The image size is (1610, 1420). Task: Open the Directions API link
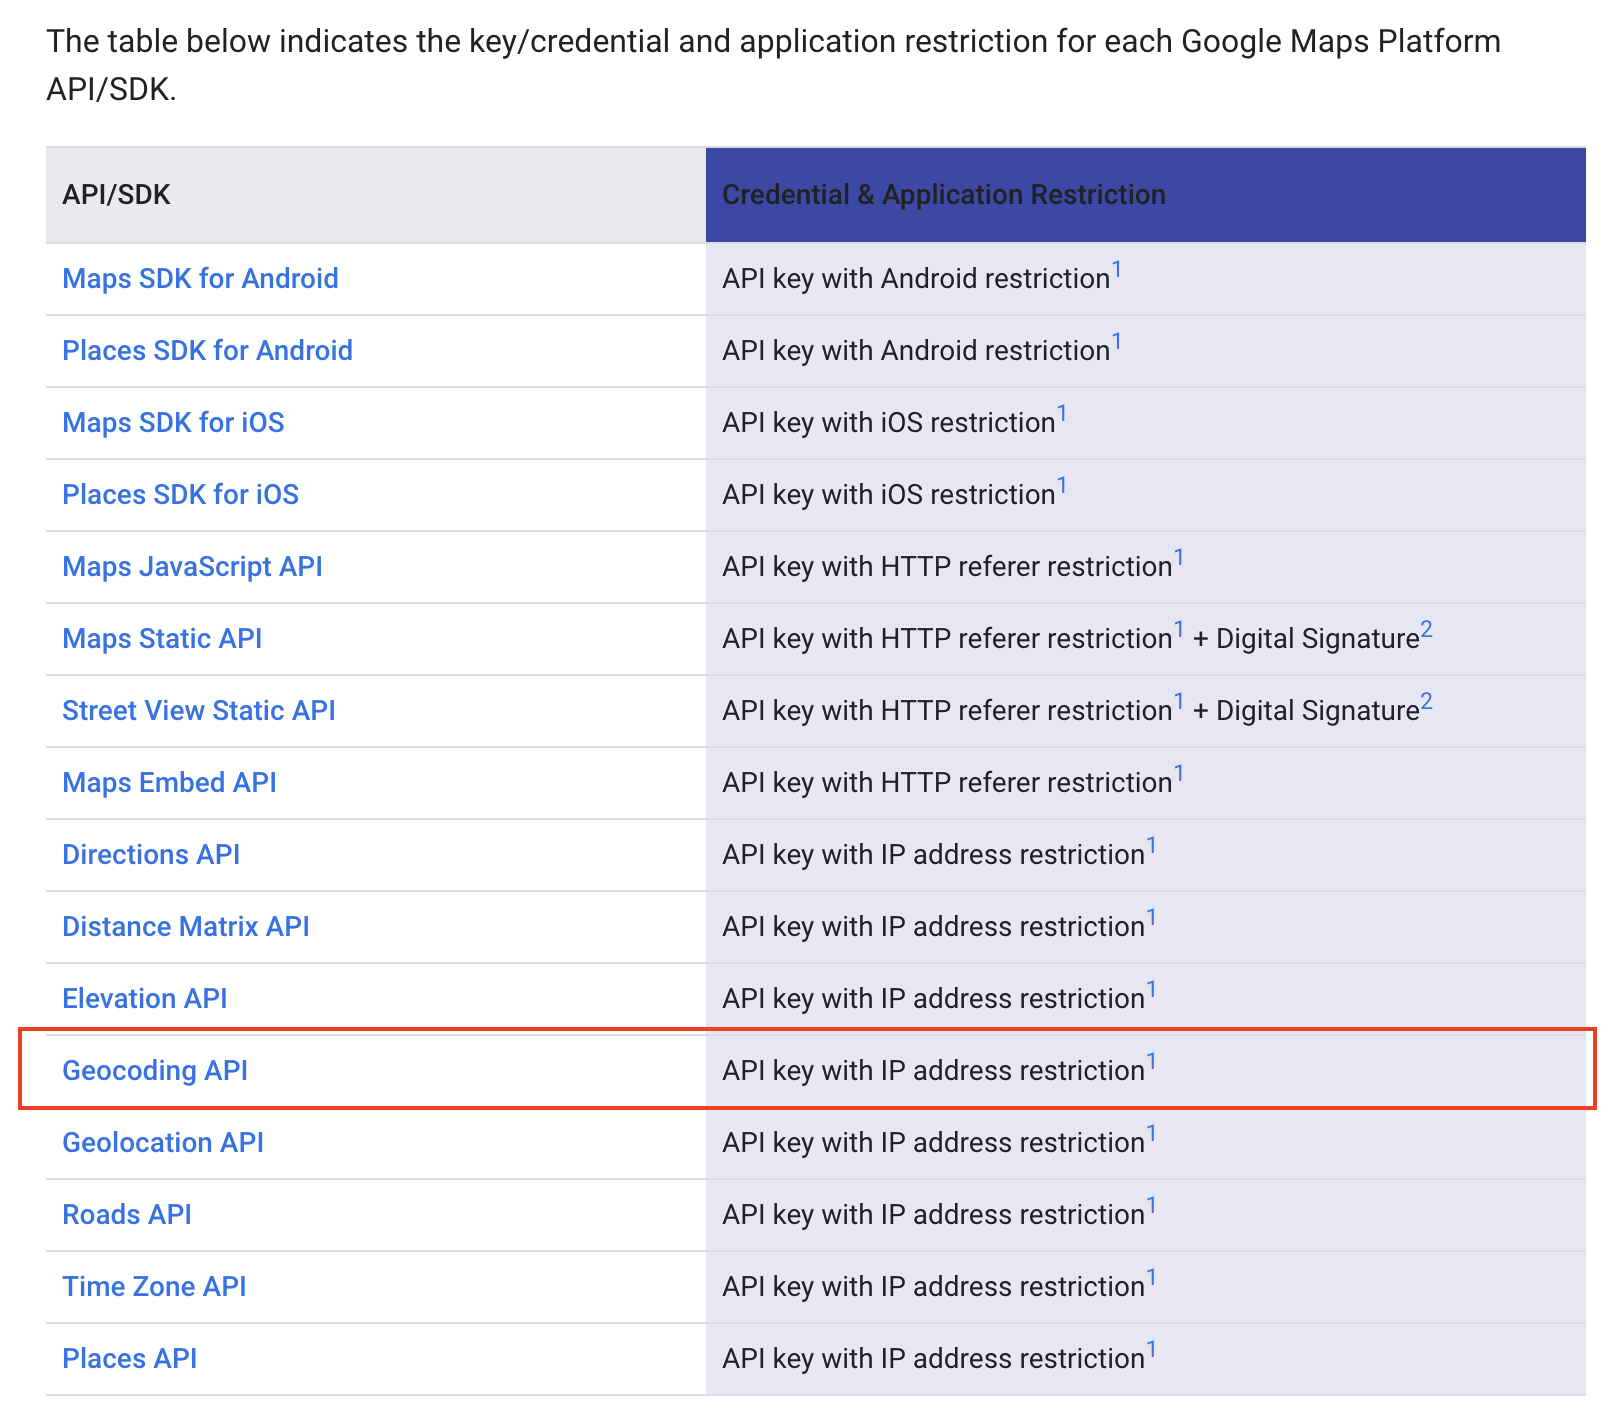(x=151, y=854)
